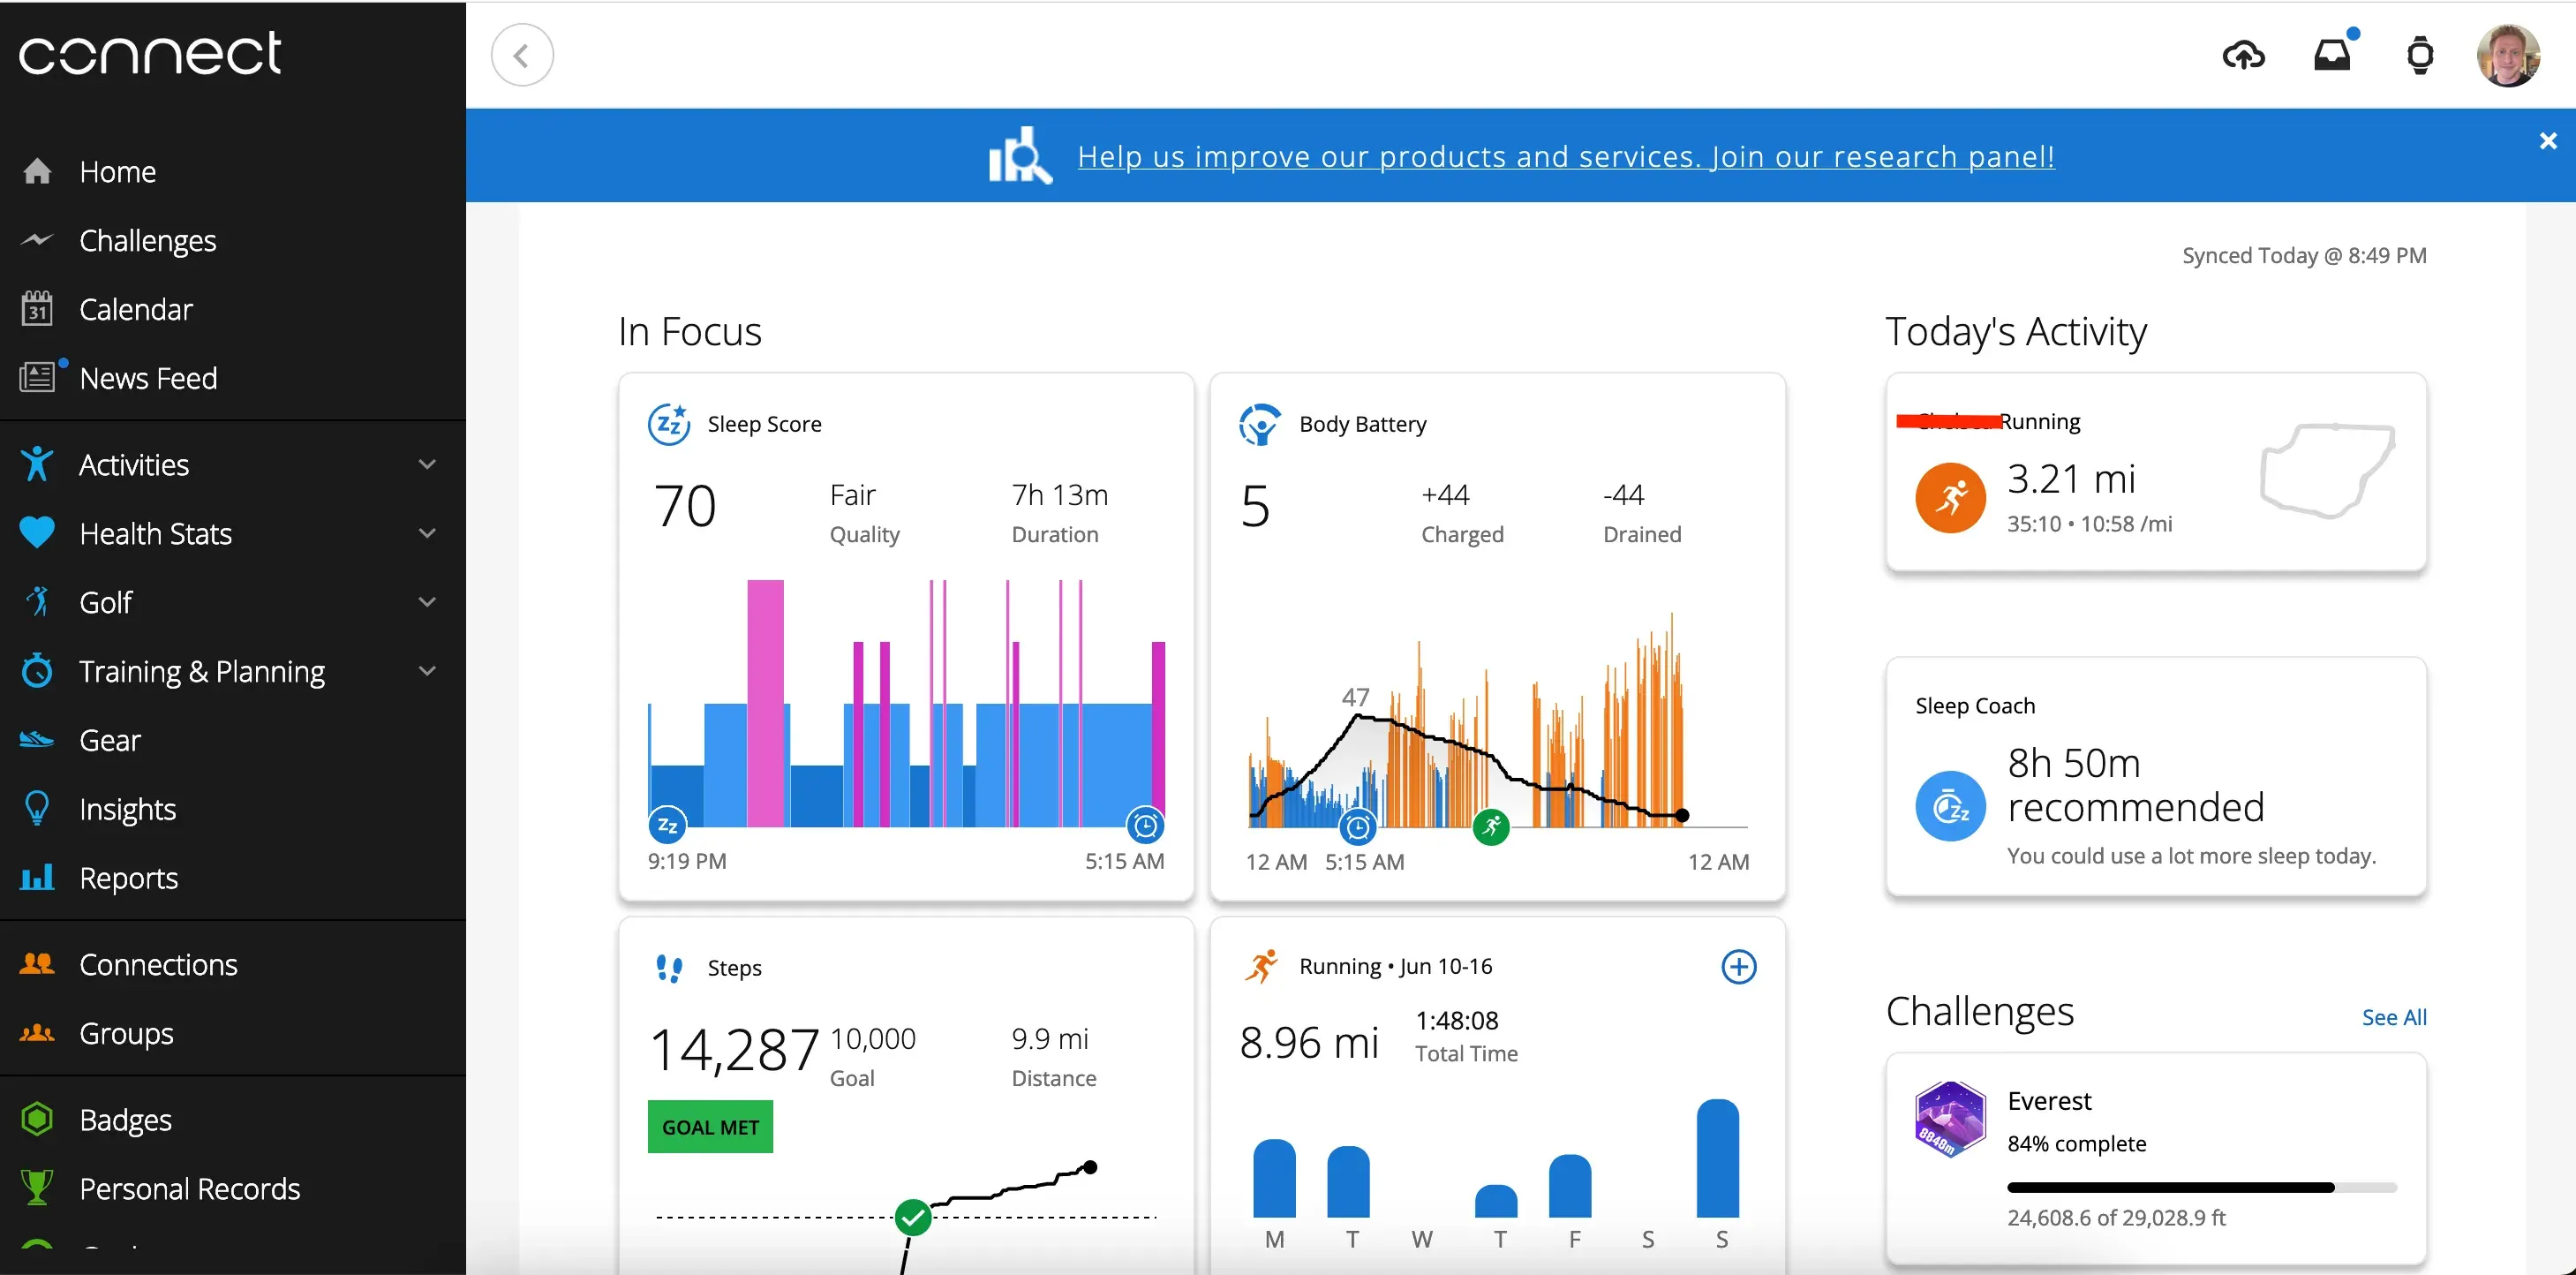Click the orange running activity icon
This screenshot has width=2576, height=1275.
1950,497
